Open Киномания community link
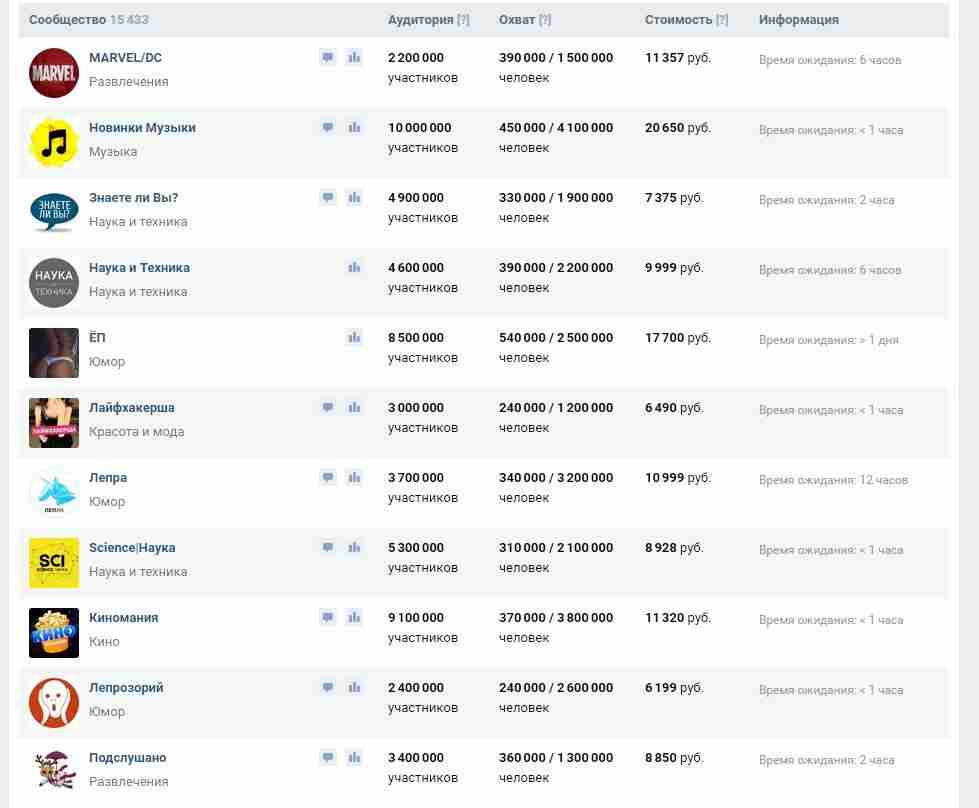The height and width of the screenshot is (808, 979). (124, 617)
